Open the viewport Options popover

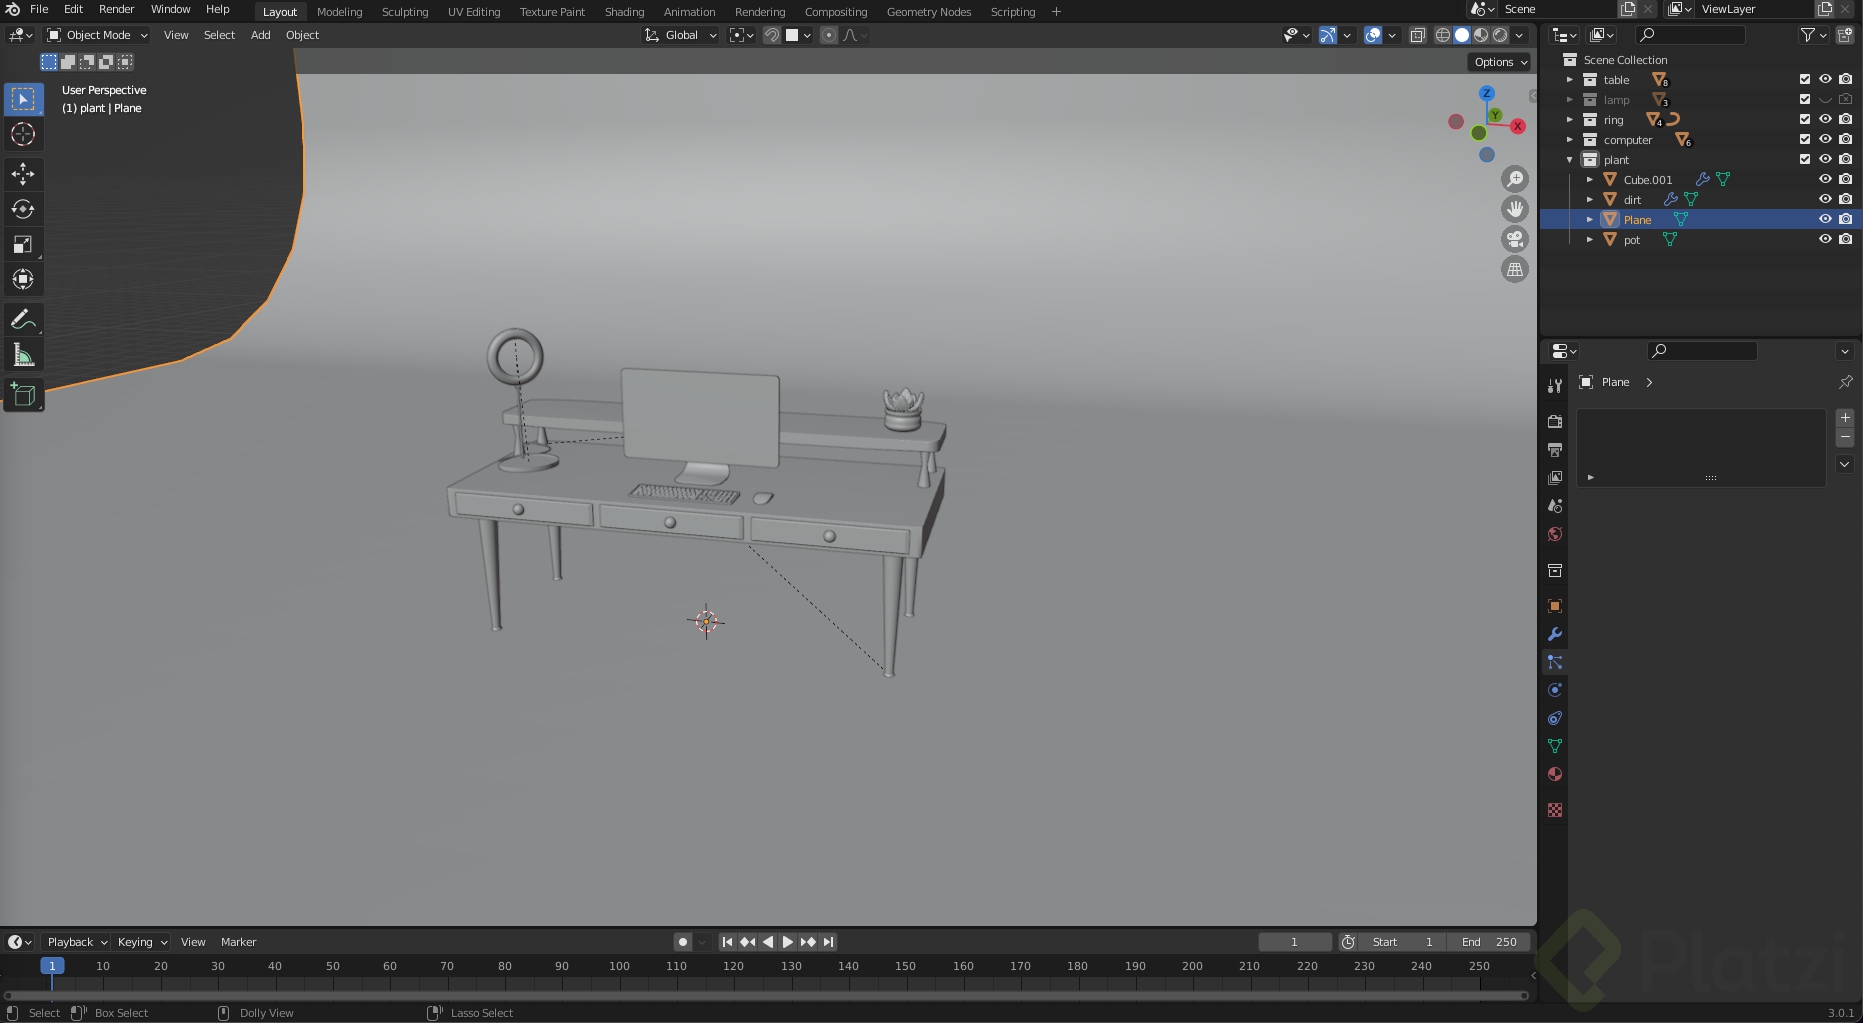tap(1498, 62)
